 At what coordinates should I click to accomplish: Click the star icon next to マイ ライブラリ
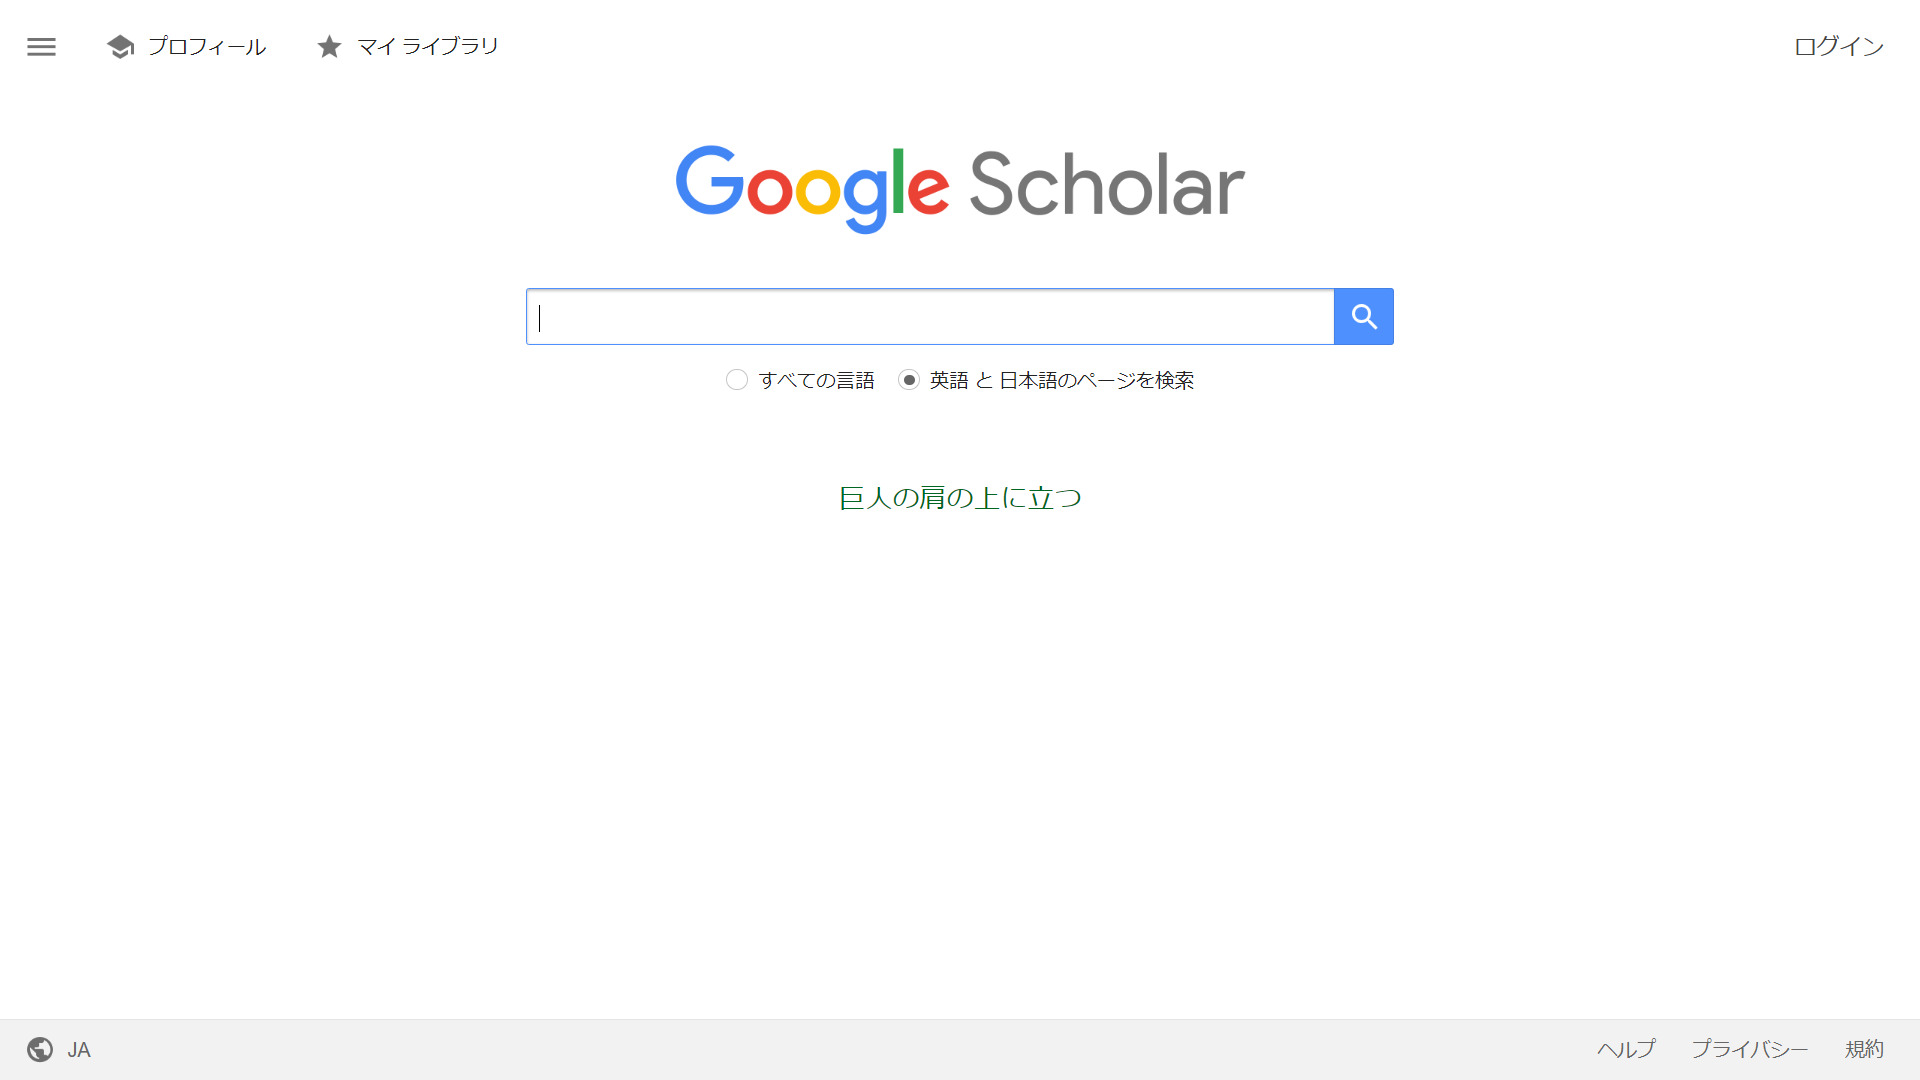tap(329, 46)
